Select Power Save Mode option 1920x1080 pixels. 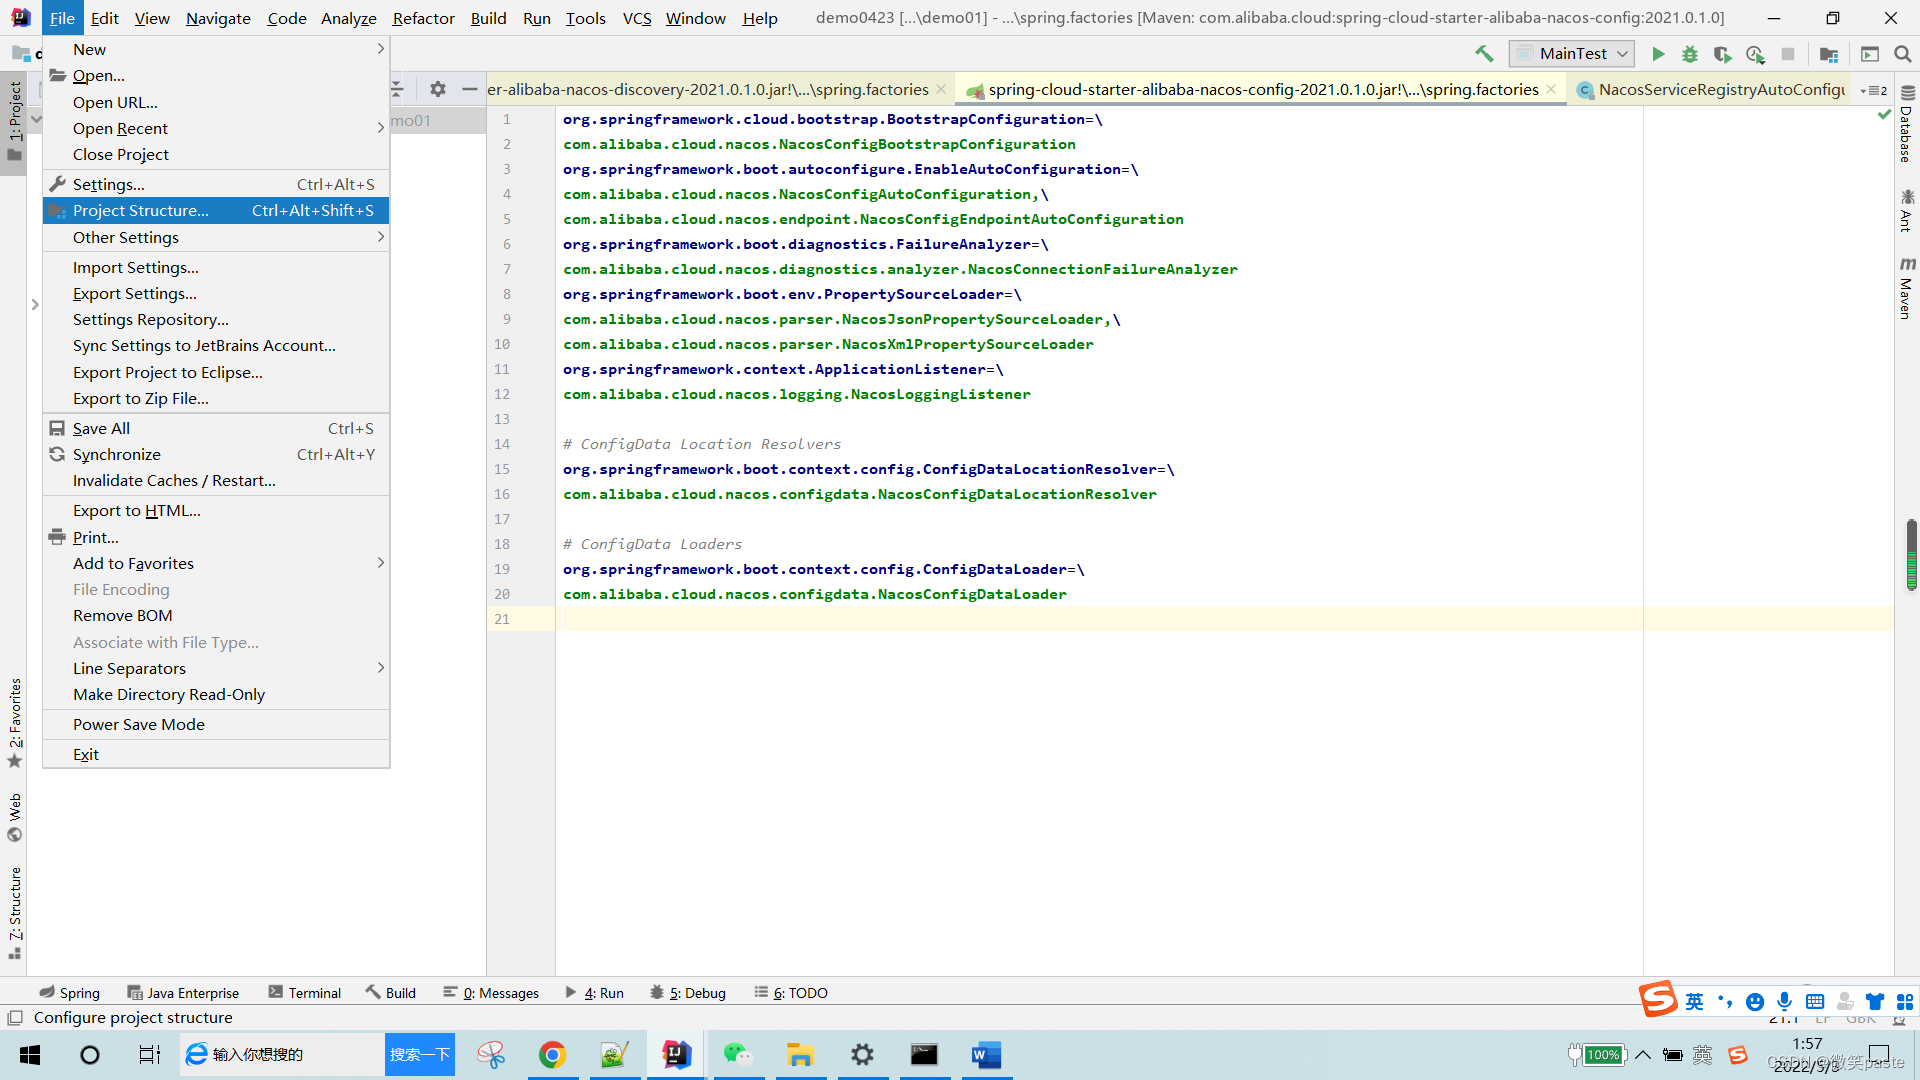coord(138,723)
